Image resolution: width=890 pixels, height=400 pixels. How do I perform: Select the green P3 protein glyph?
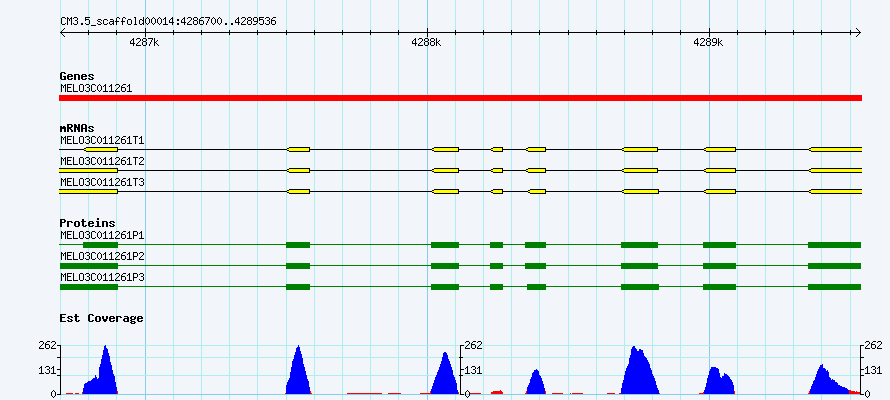tap(460, 287)
